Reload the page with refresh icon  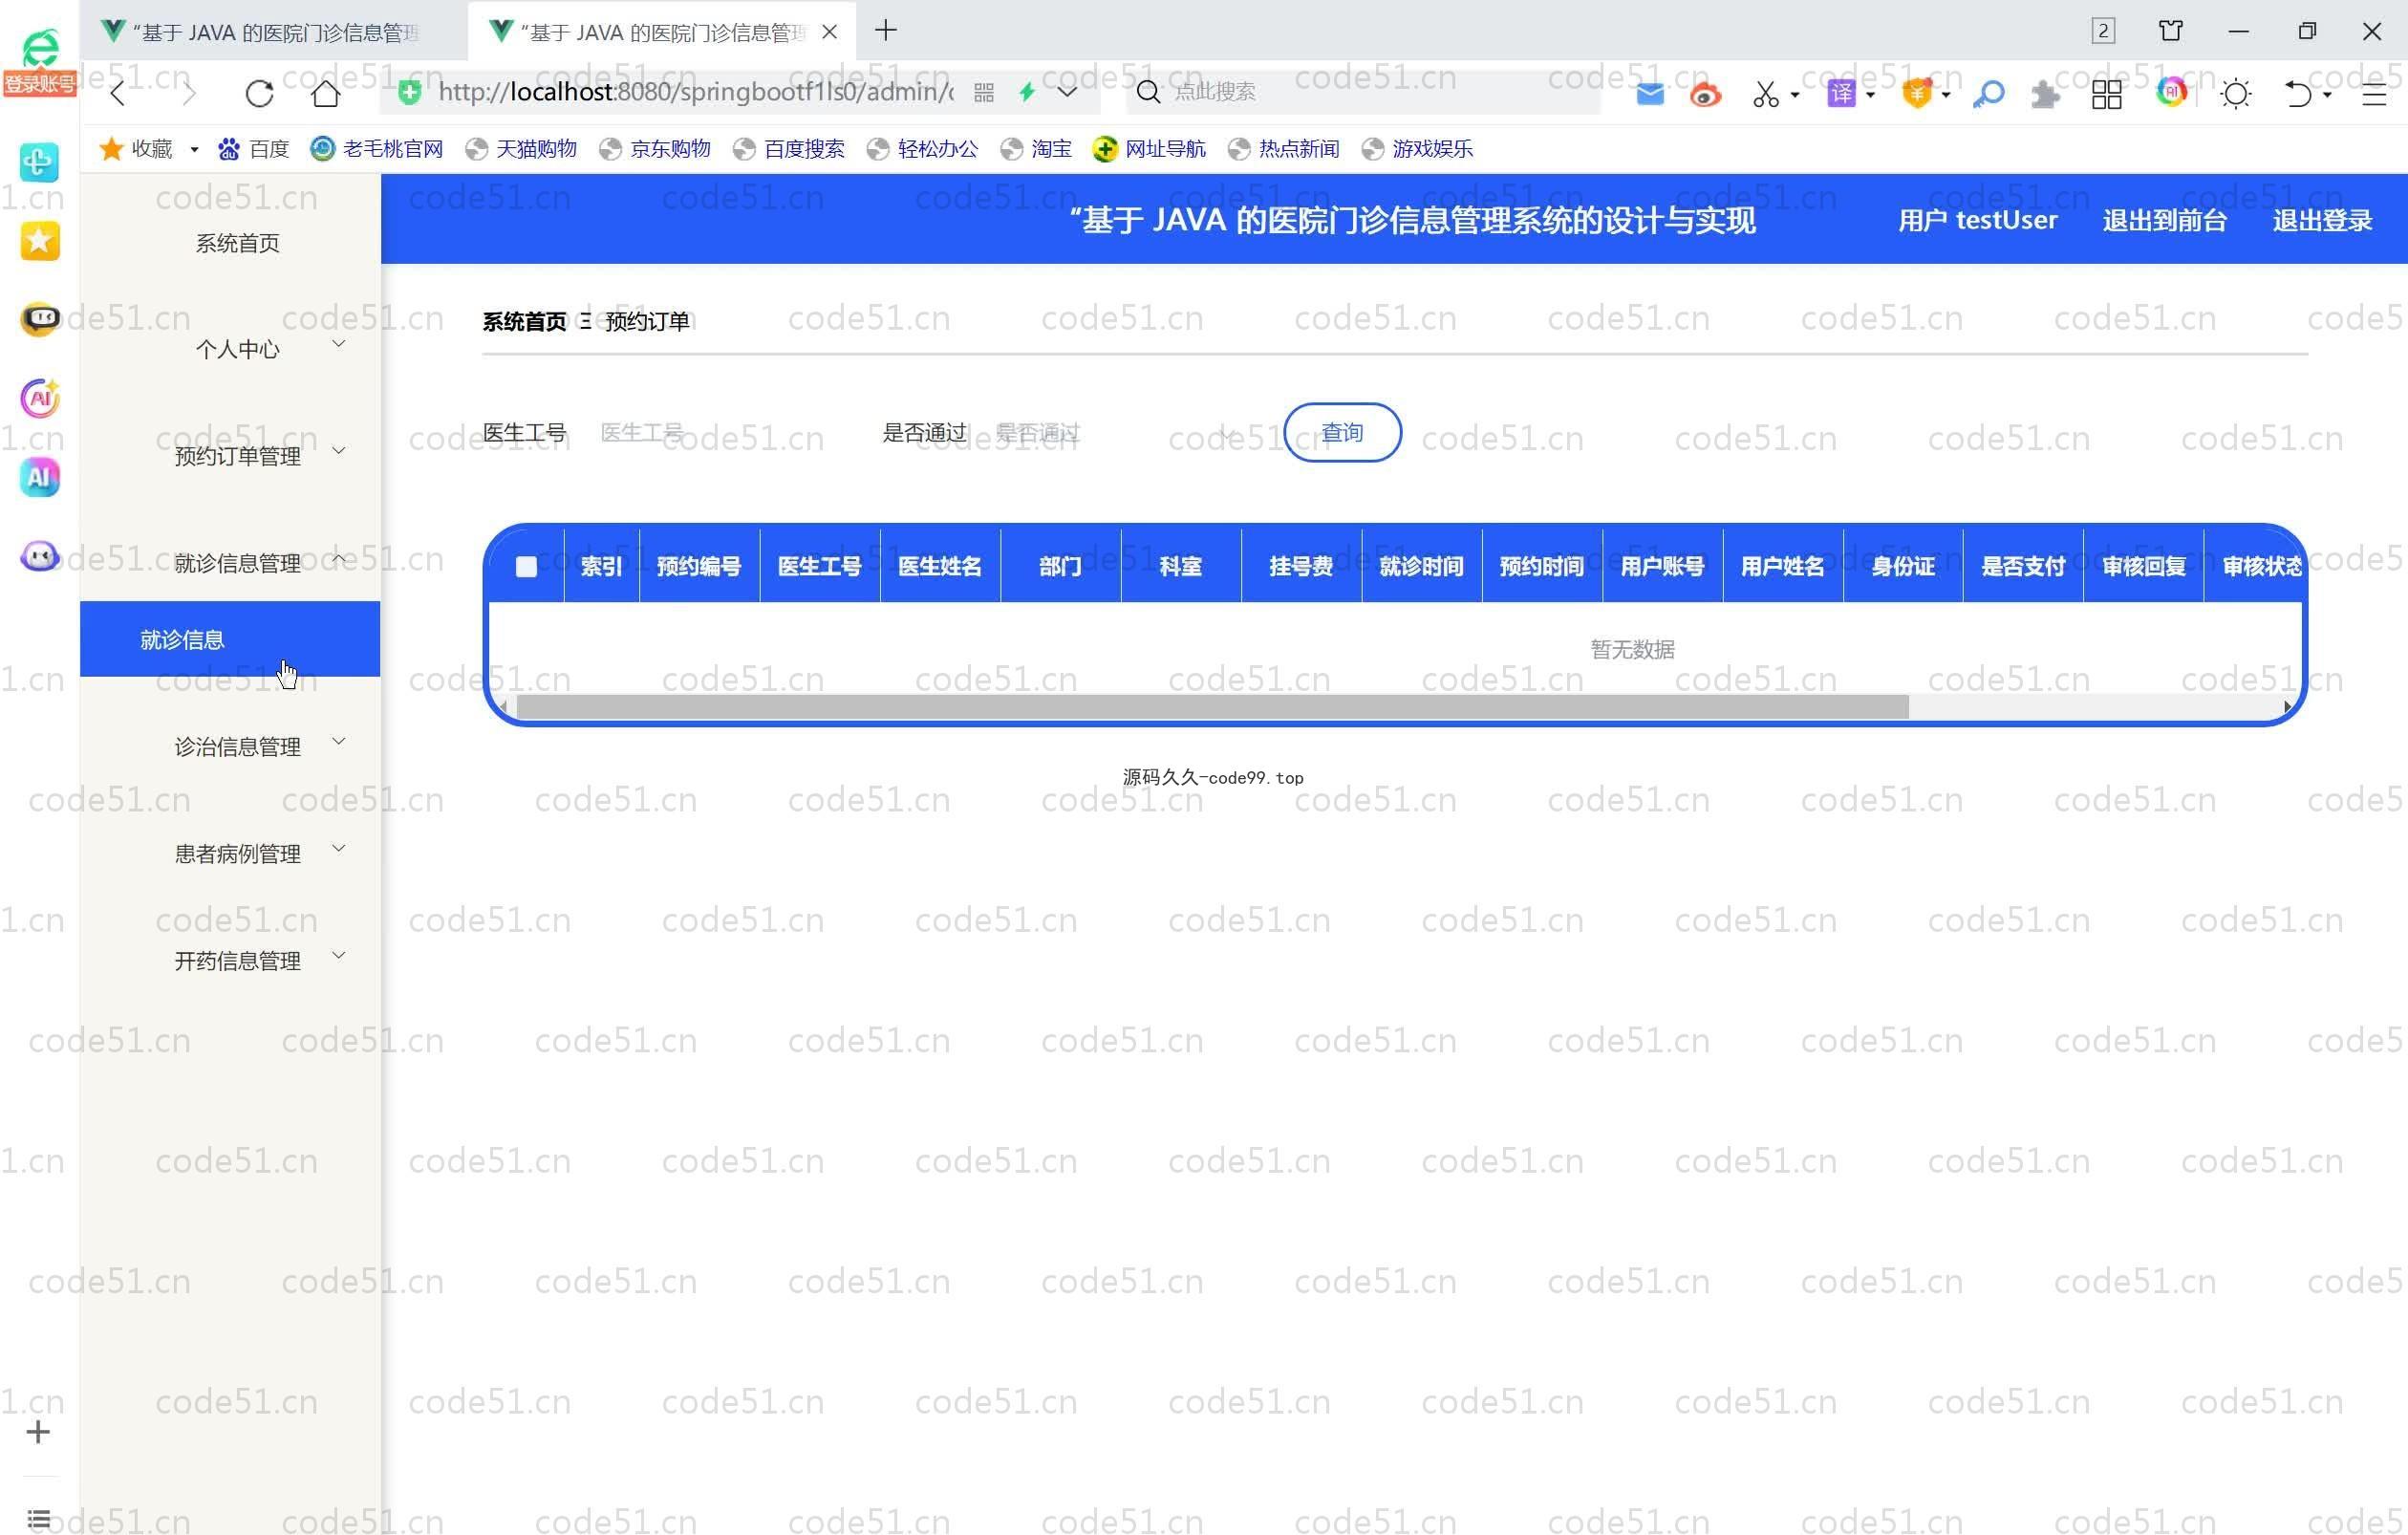(260, 93)
